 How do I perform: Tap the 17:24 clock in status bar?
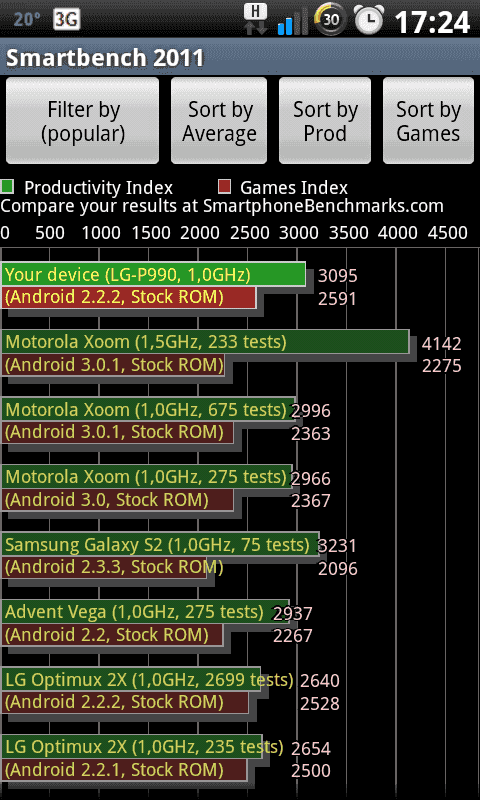click(432, 22)
